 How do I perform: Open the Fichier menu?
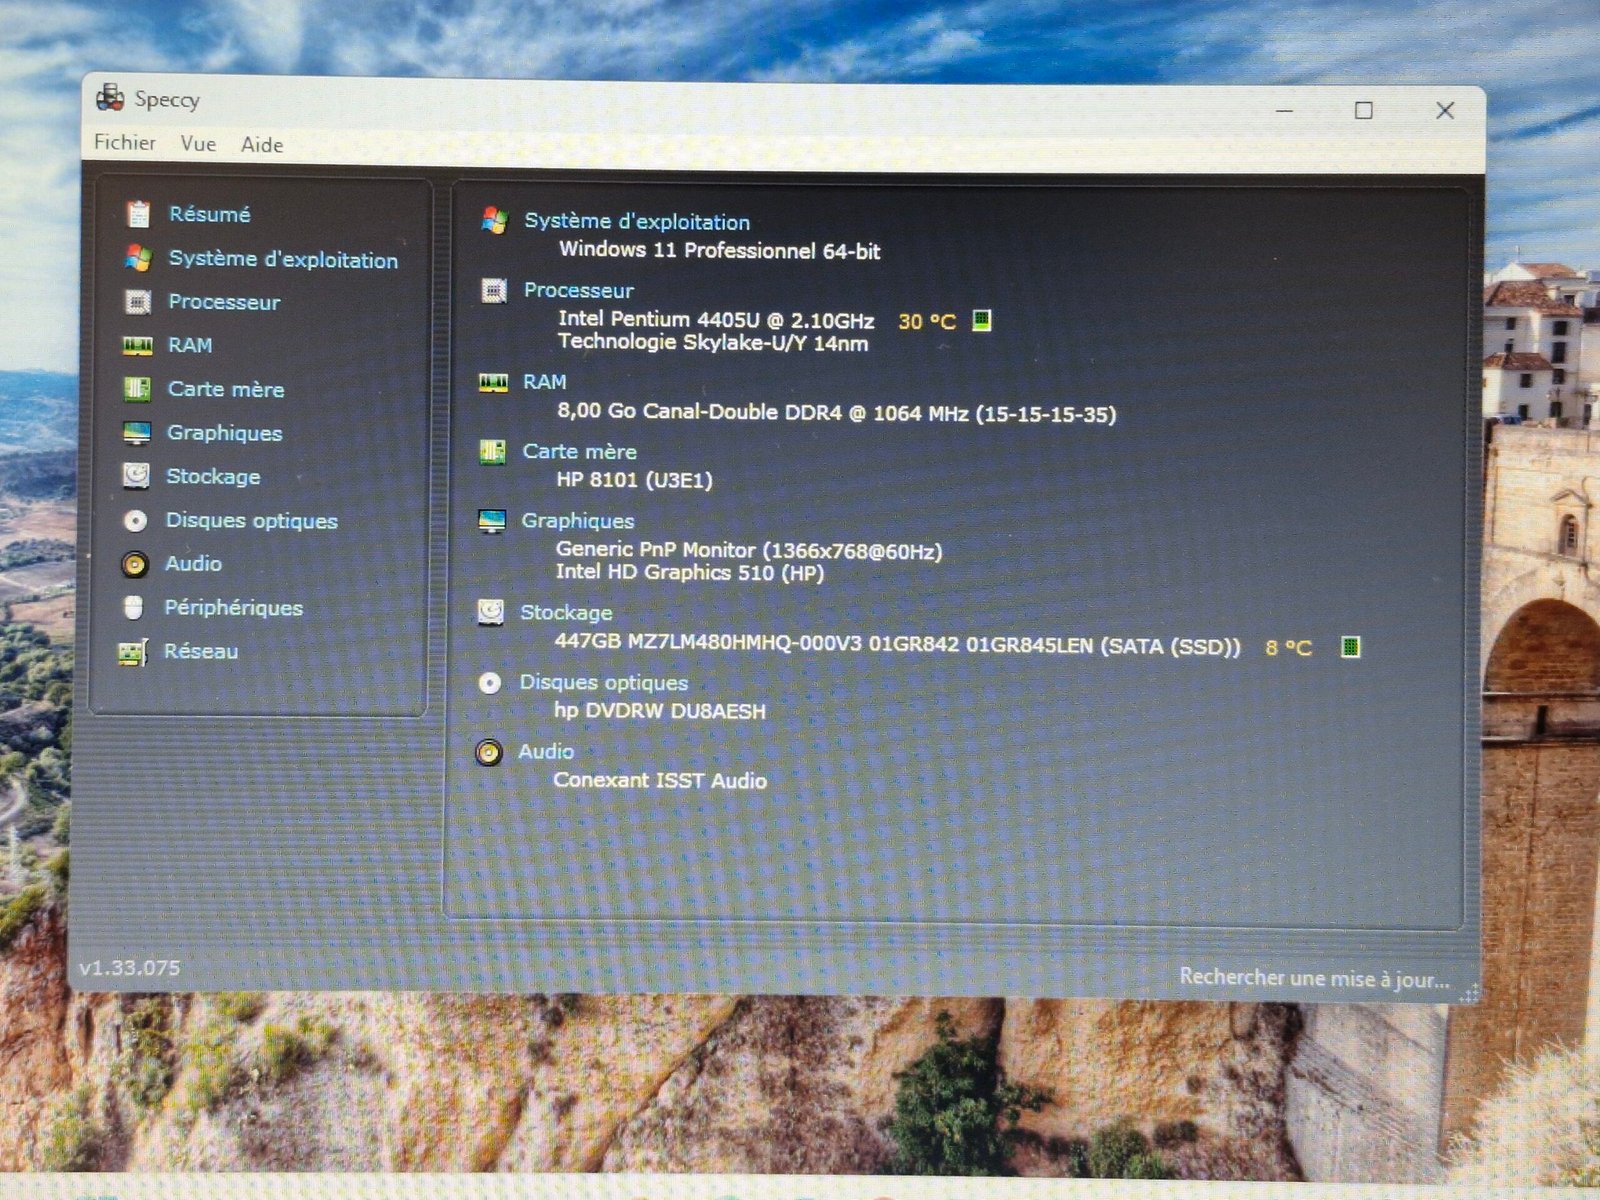(x=123, y=143)
